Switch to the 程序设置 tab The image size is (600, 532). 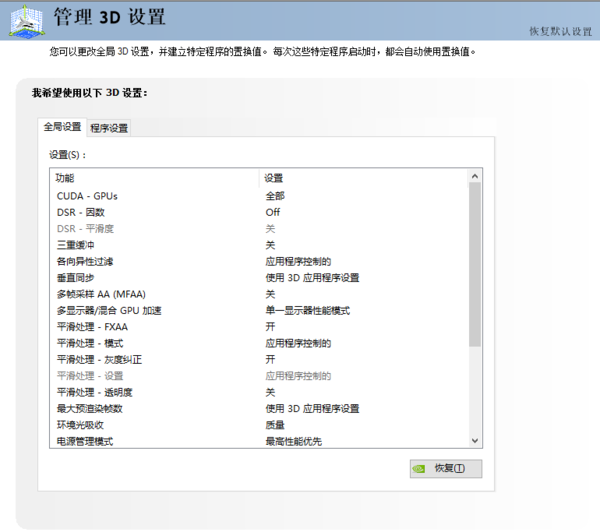click(x=109, y=128)
